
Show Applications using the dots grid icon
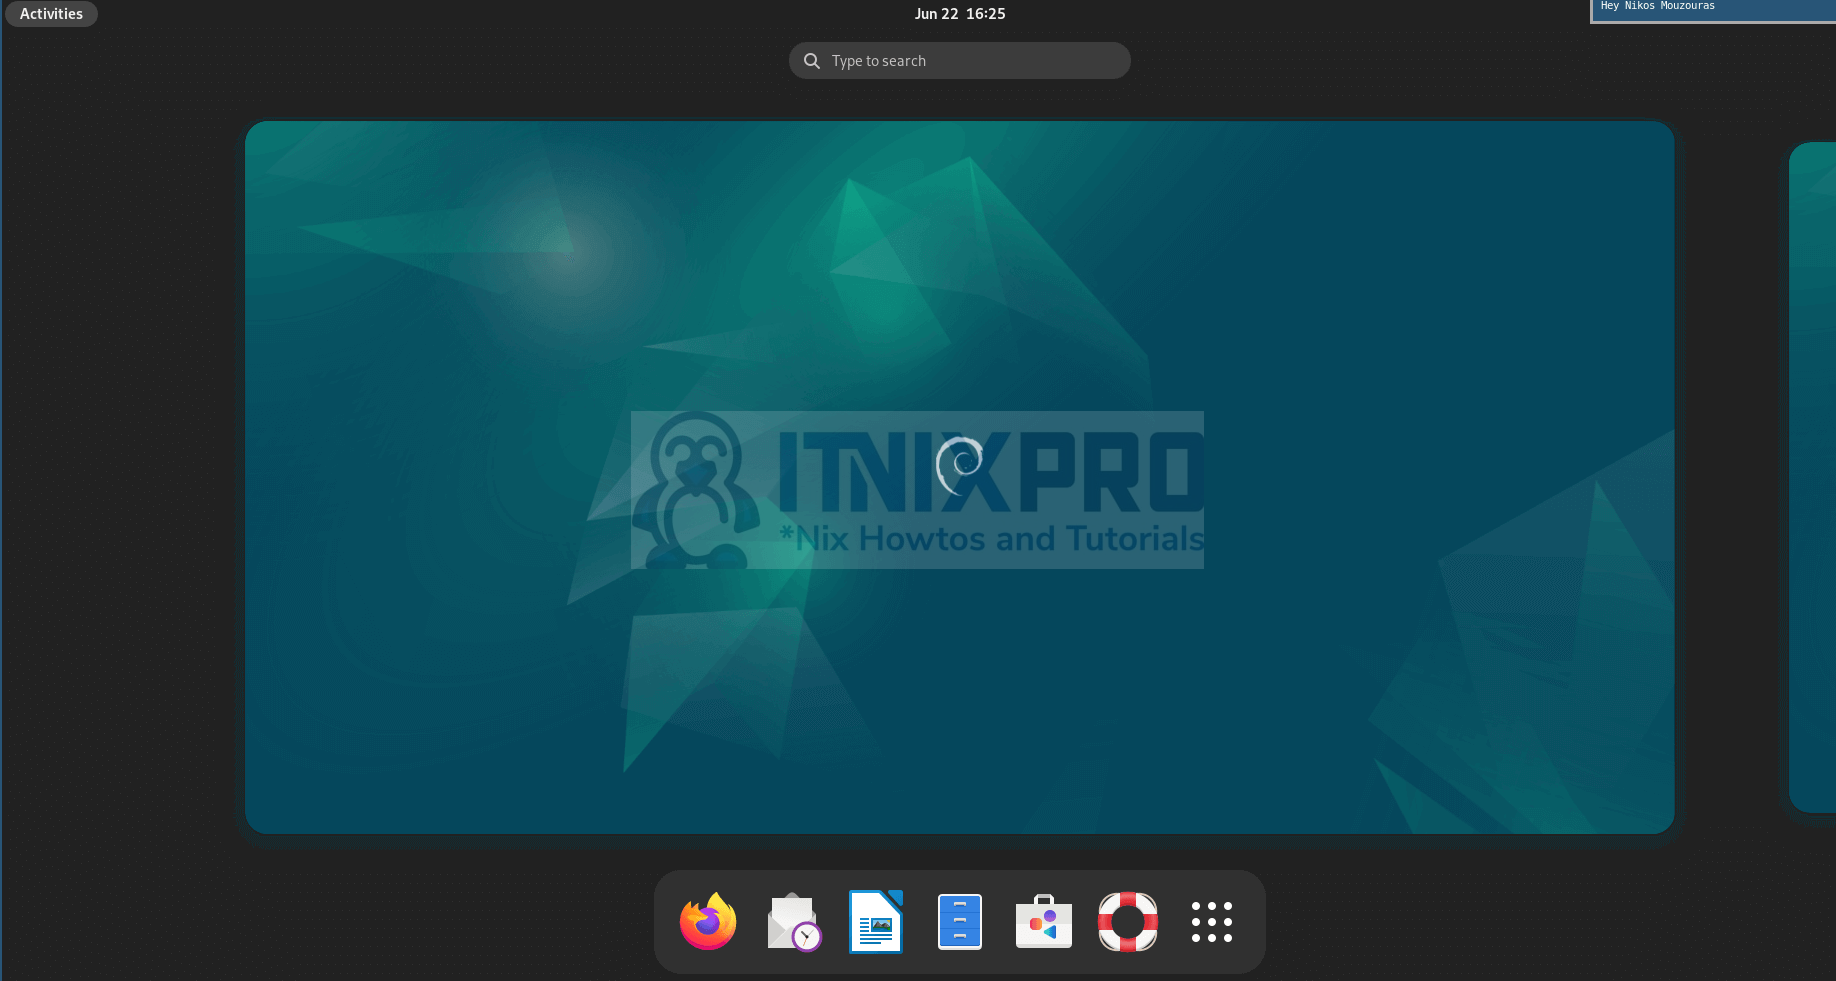point(1211,922)
